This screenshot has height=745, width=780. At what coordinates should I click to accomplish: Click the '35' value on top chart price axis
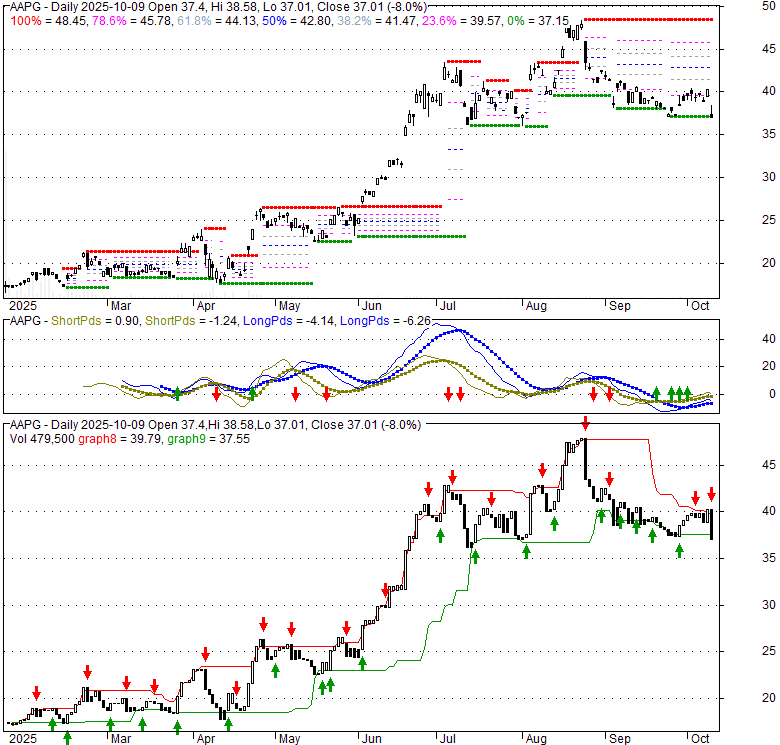(x=769, y=134)
